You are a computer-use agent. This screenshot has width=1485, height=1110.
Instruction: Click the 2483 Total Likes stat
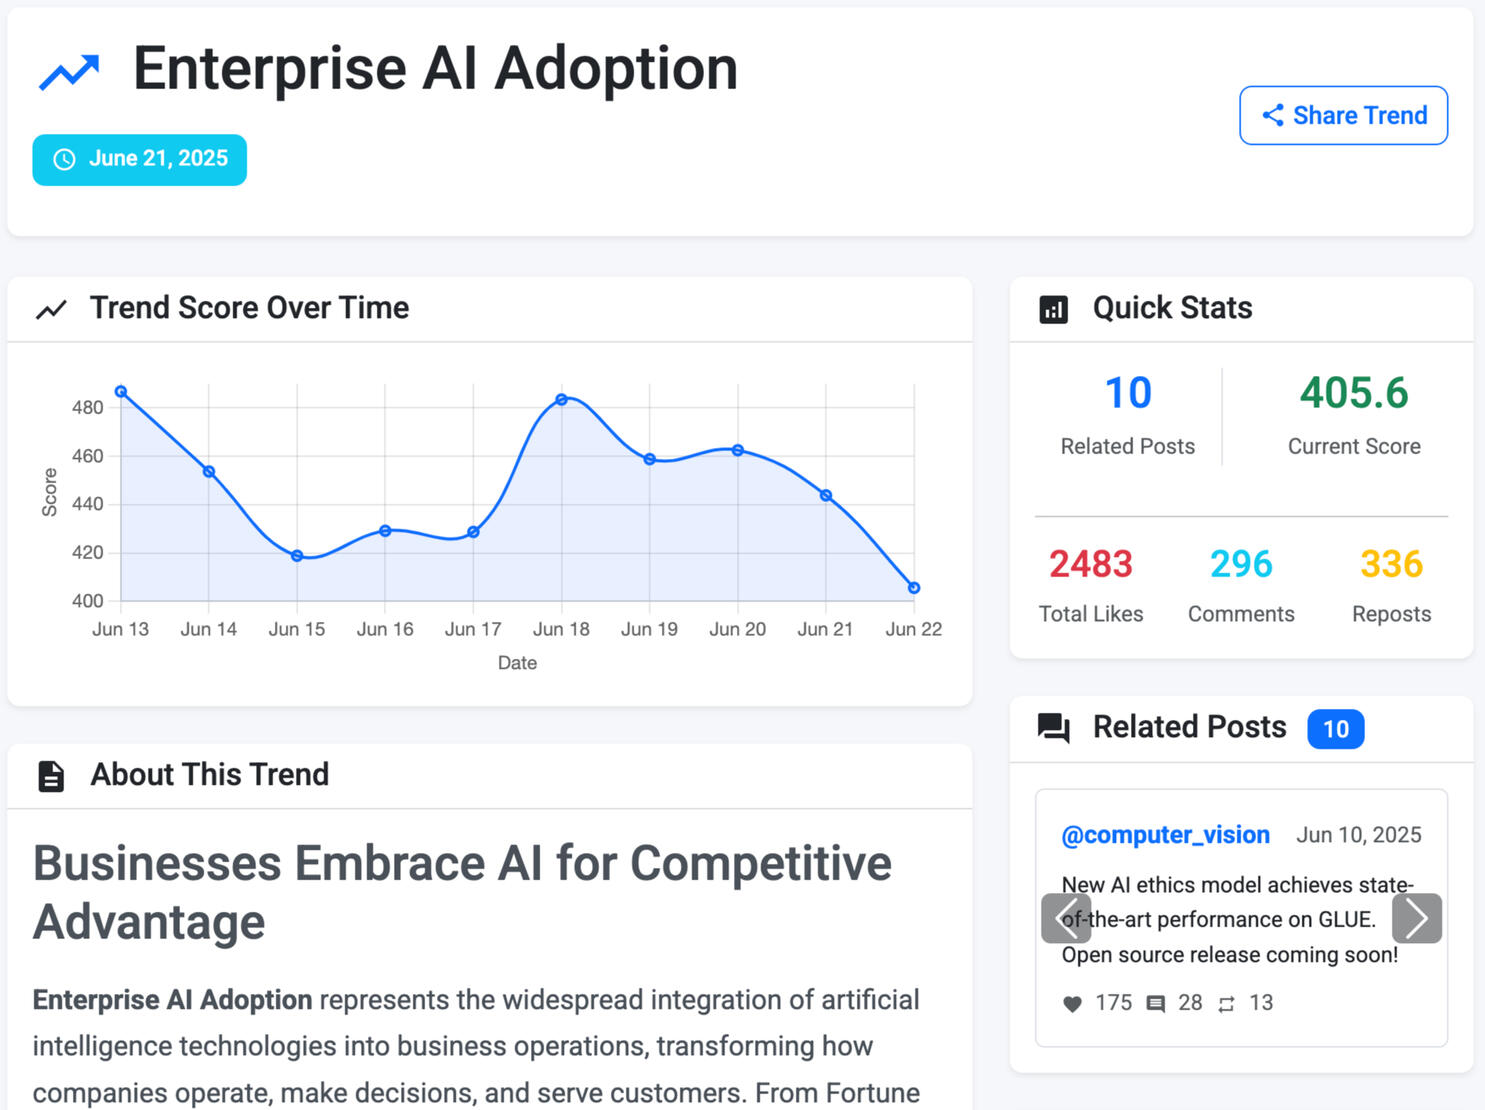[x=1091, y=564]
